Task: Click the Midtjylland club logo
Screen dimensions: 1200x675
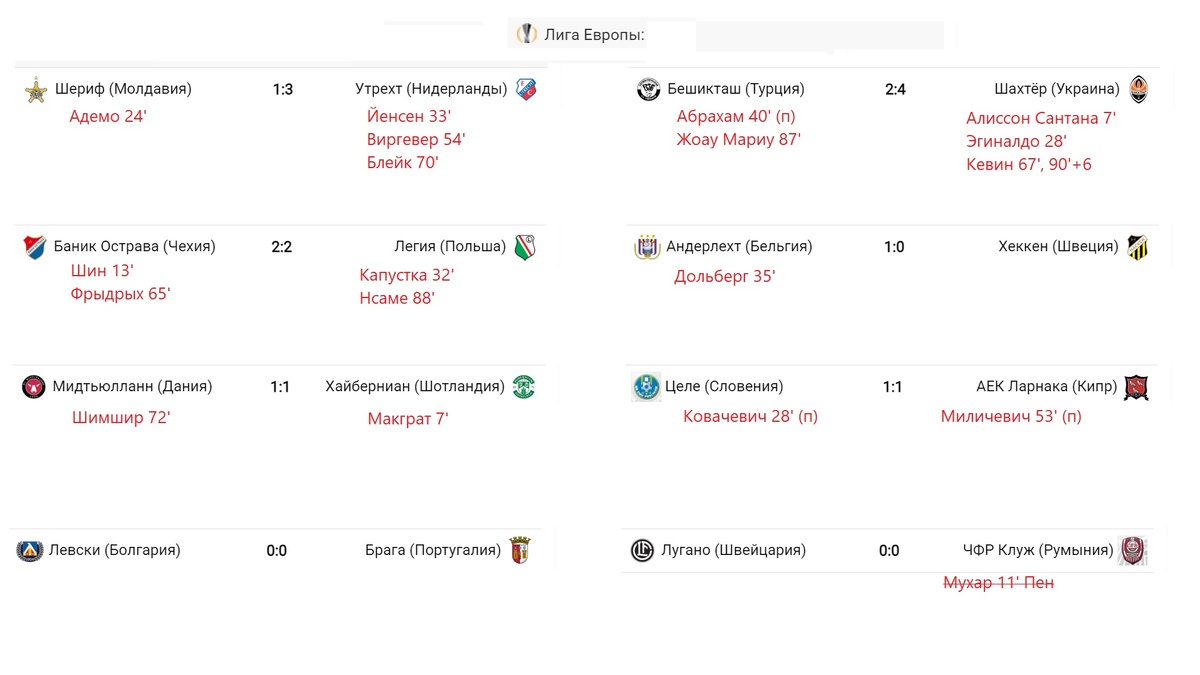Action: (x=34, y=387)
